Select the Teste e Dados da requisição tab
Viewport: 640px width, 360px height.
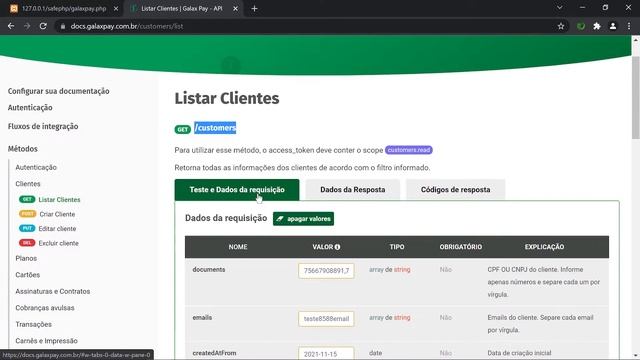point(237,190)
